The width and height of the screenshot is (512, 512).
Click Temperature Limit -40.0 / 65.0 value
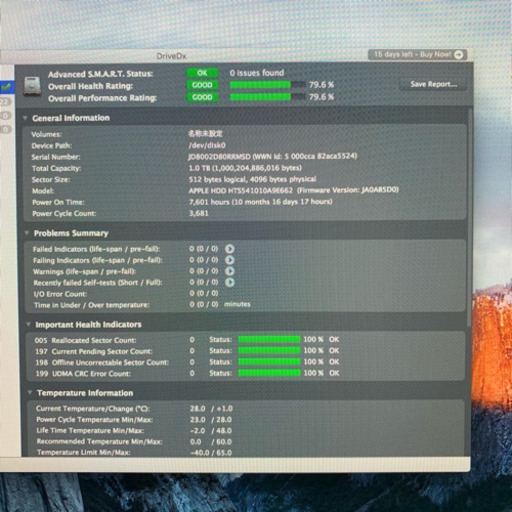click(x=211, y=453)
